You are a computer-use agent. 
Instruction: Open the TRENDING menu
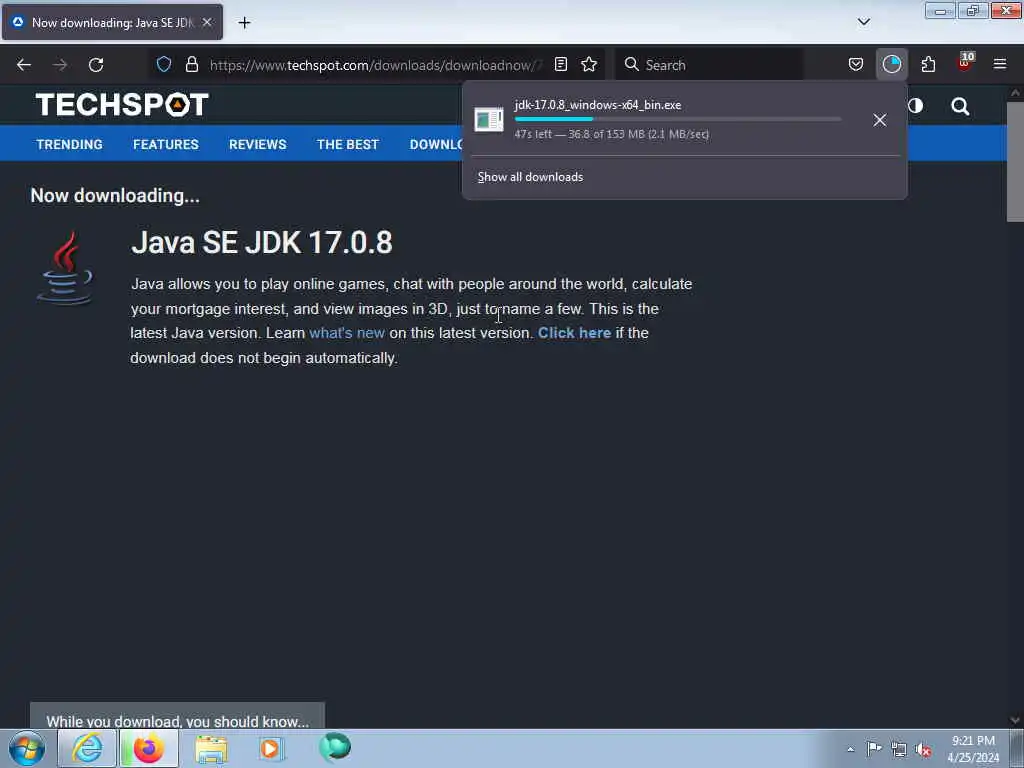click(x=69, y=144)
